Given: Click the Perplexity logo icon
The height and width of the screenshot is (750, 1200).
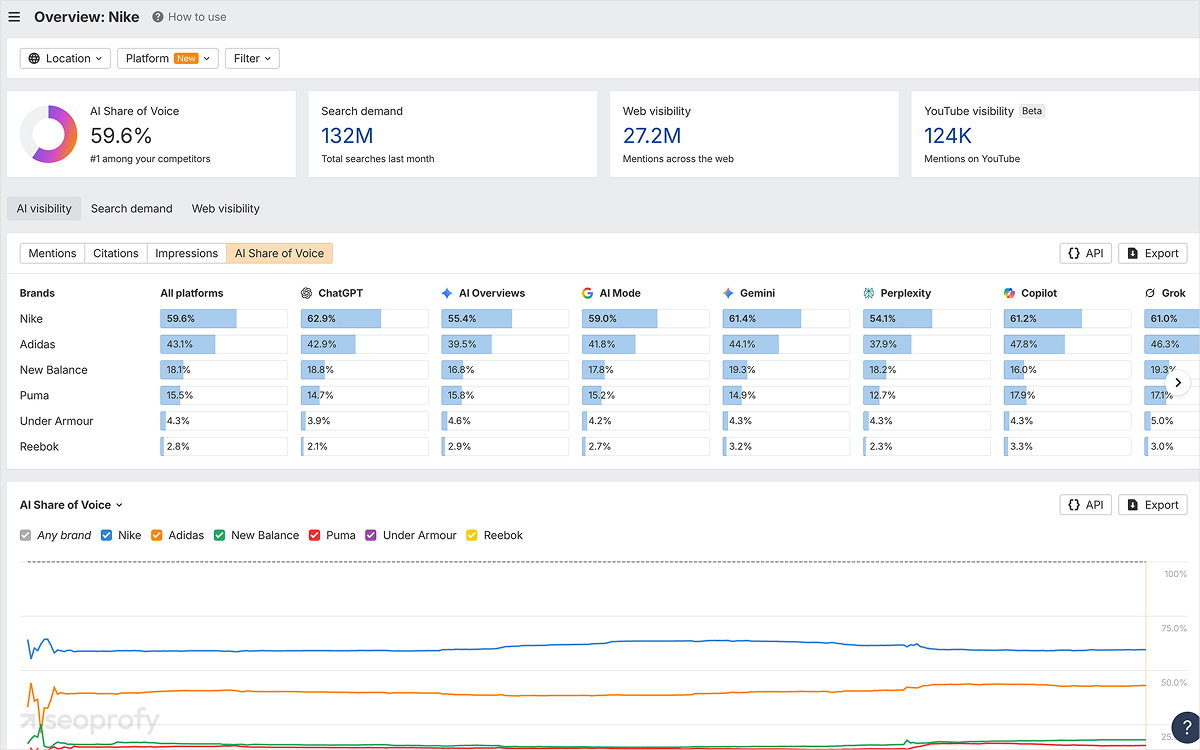Looking at the screenshot, I should coord(869,293).
